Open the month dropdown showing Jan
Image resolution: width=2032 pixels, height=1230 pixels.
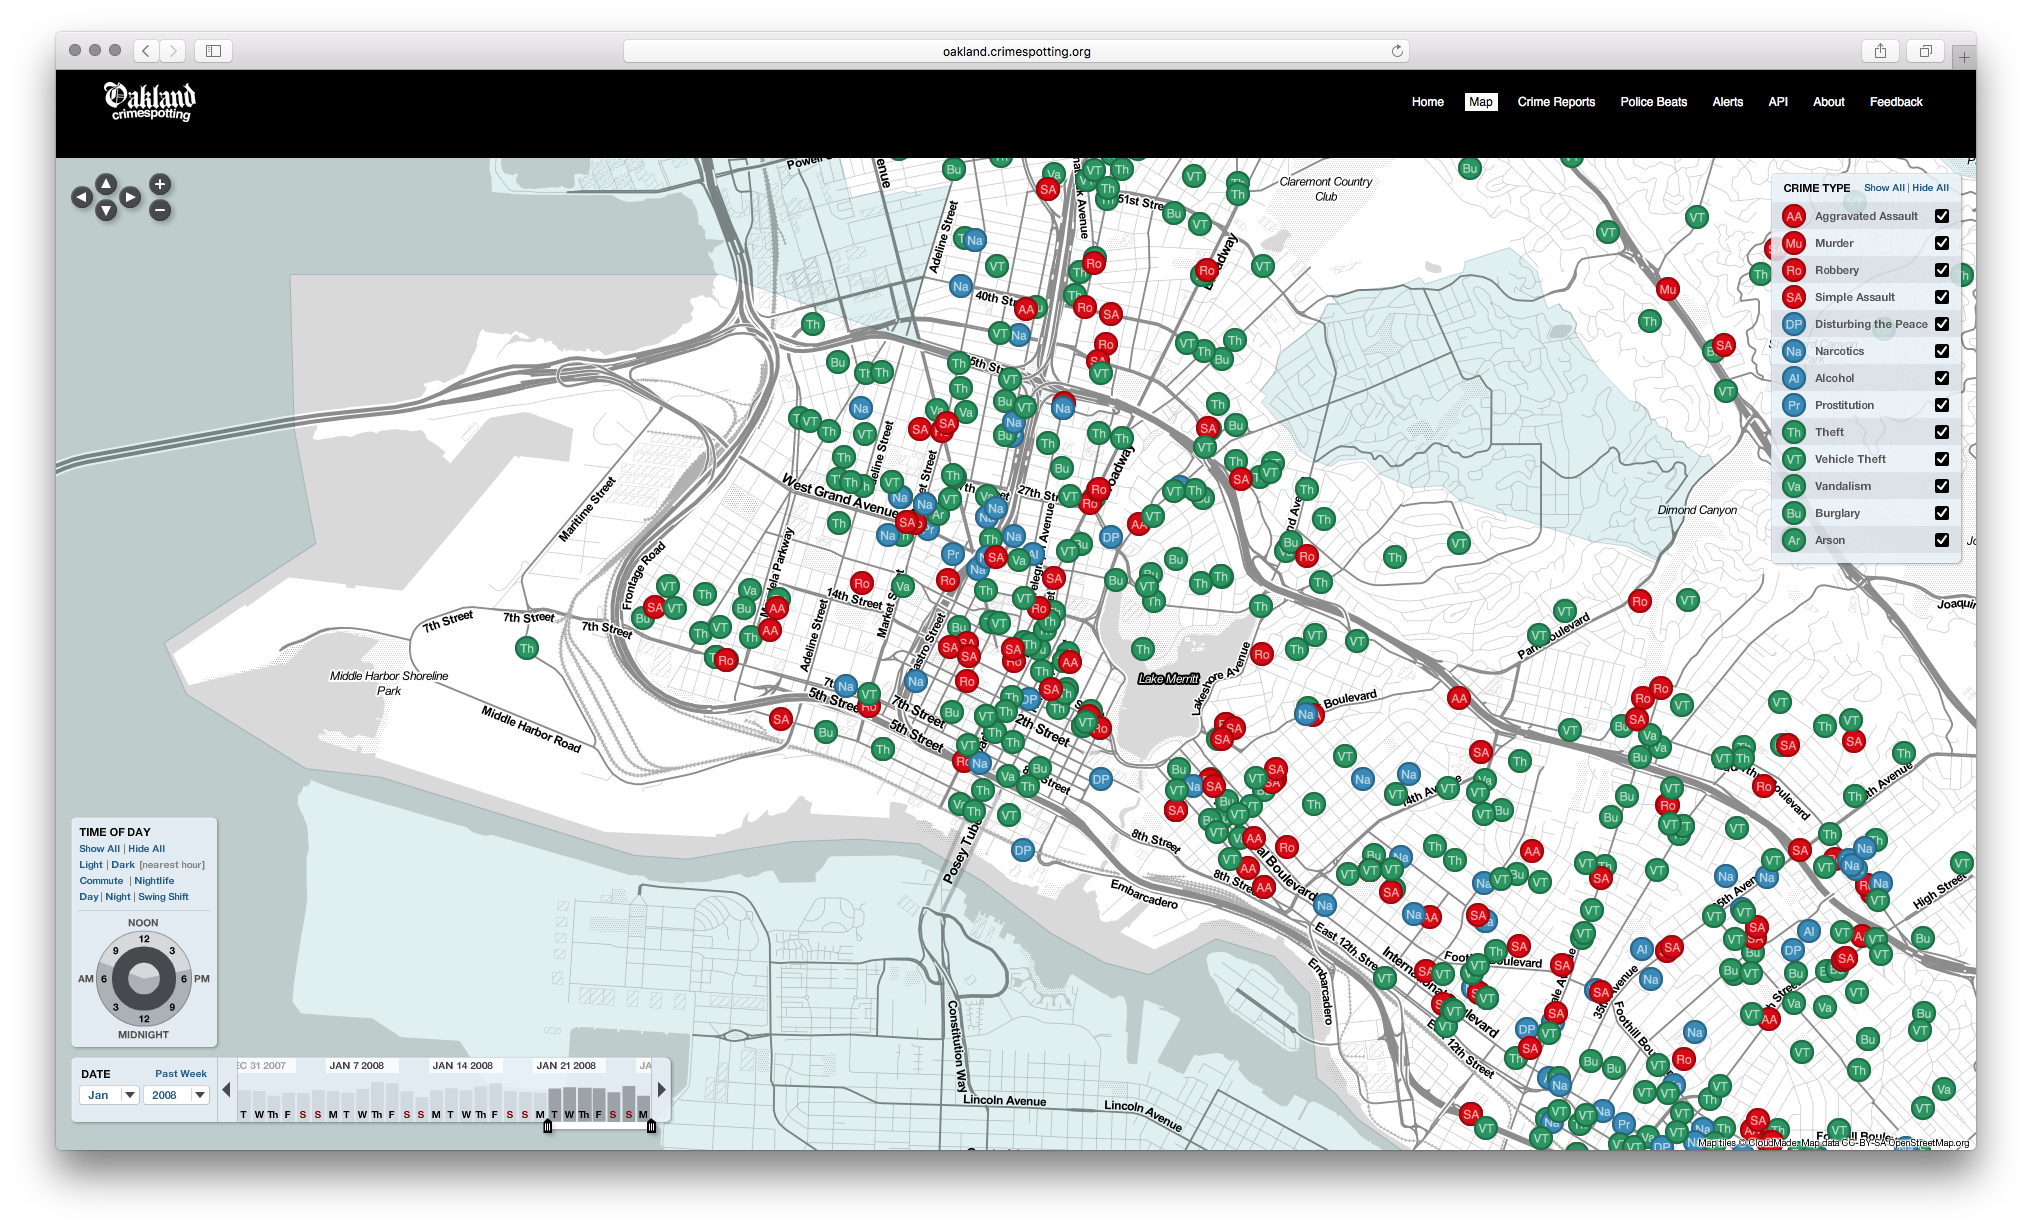click(x=109, y=1095)
